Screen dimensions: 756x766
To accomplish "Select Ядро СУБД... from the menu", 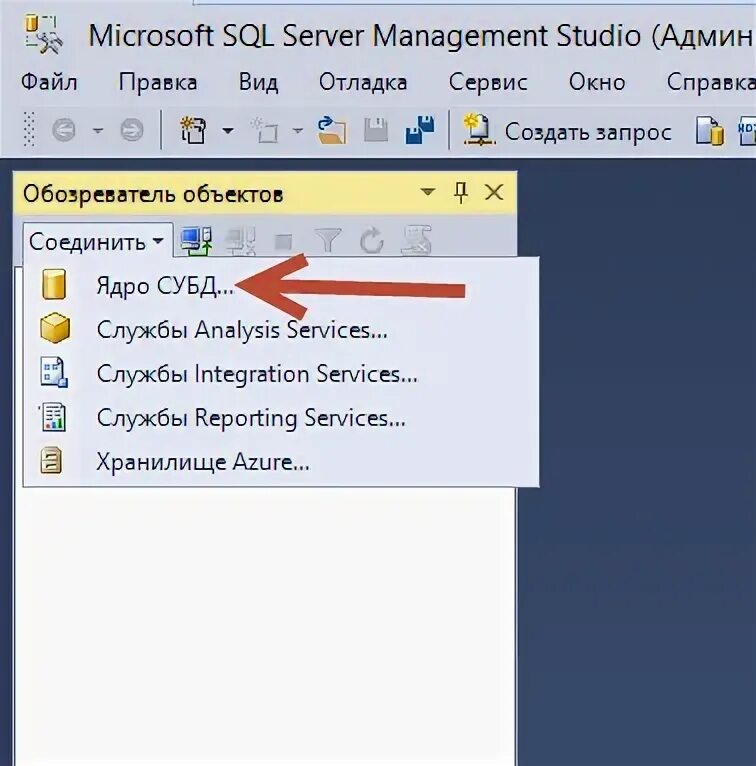I will pos(165,286).
